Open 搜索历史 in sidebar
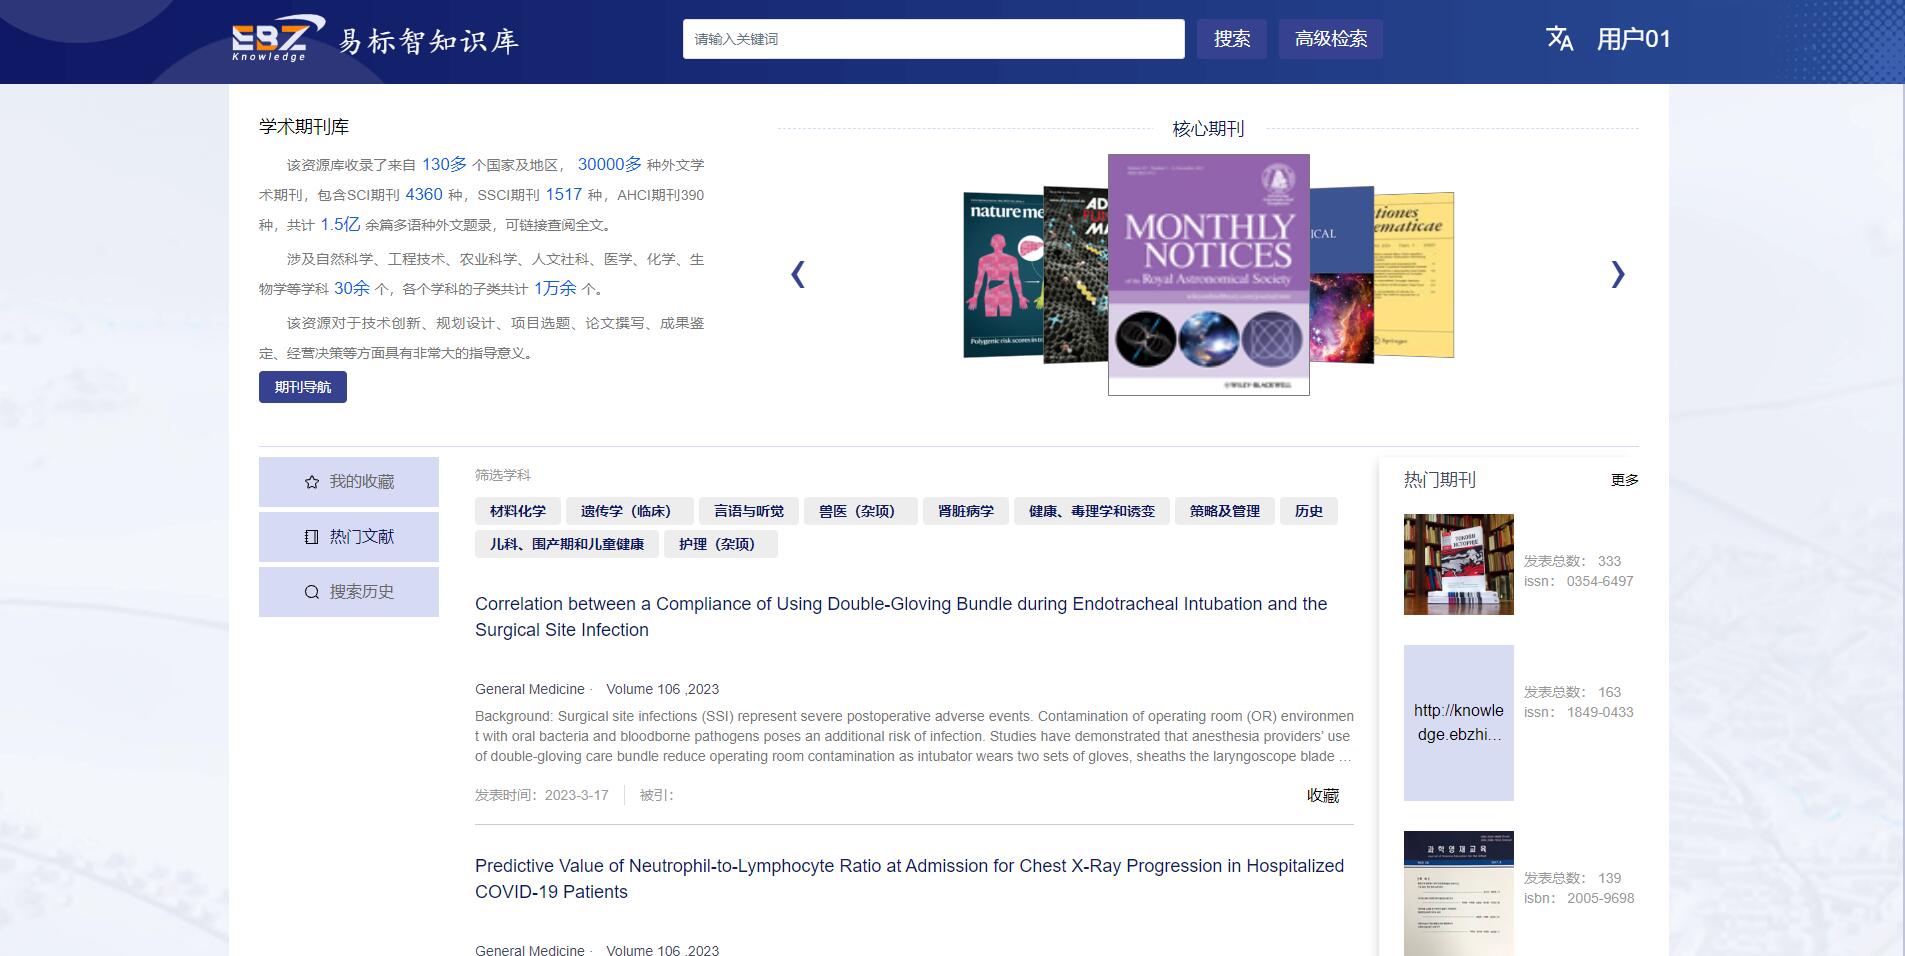1905x956 pixels. pos(349,592)
